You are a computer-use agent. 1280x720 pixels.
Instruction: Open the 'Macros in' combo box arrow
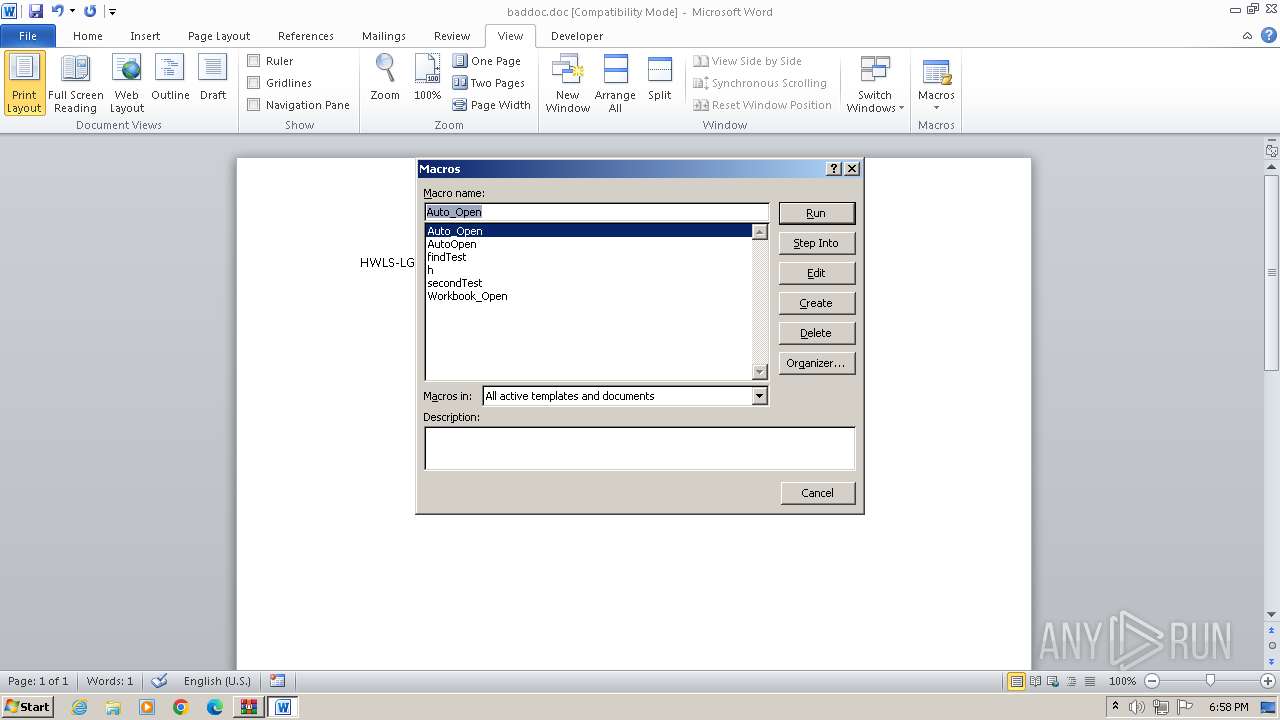coord(759,396)
